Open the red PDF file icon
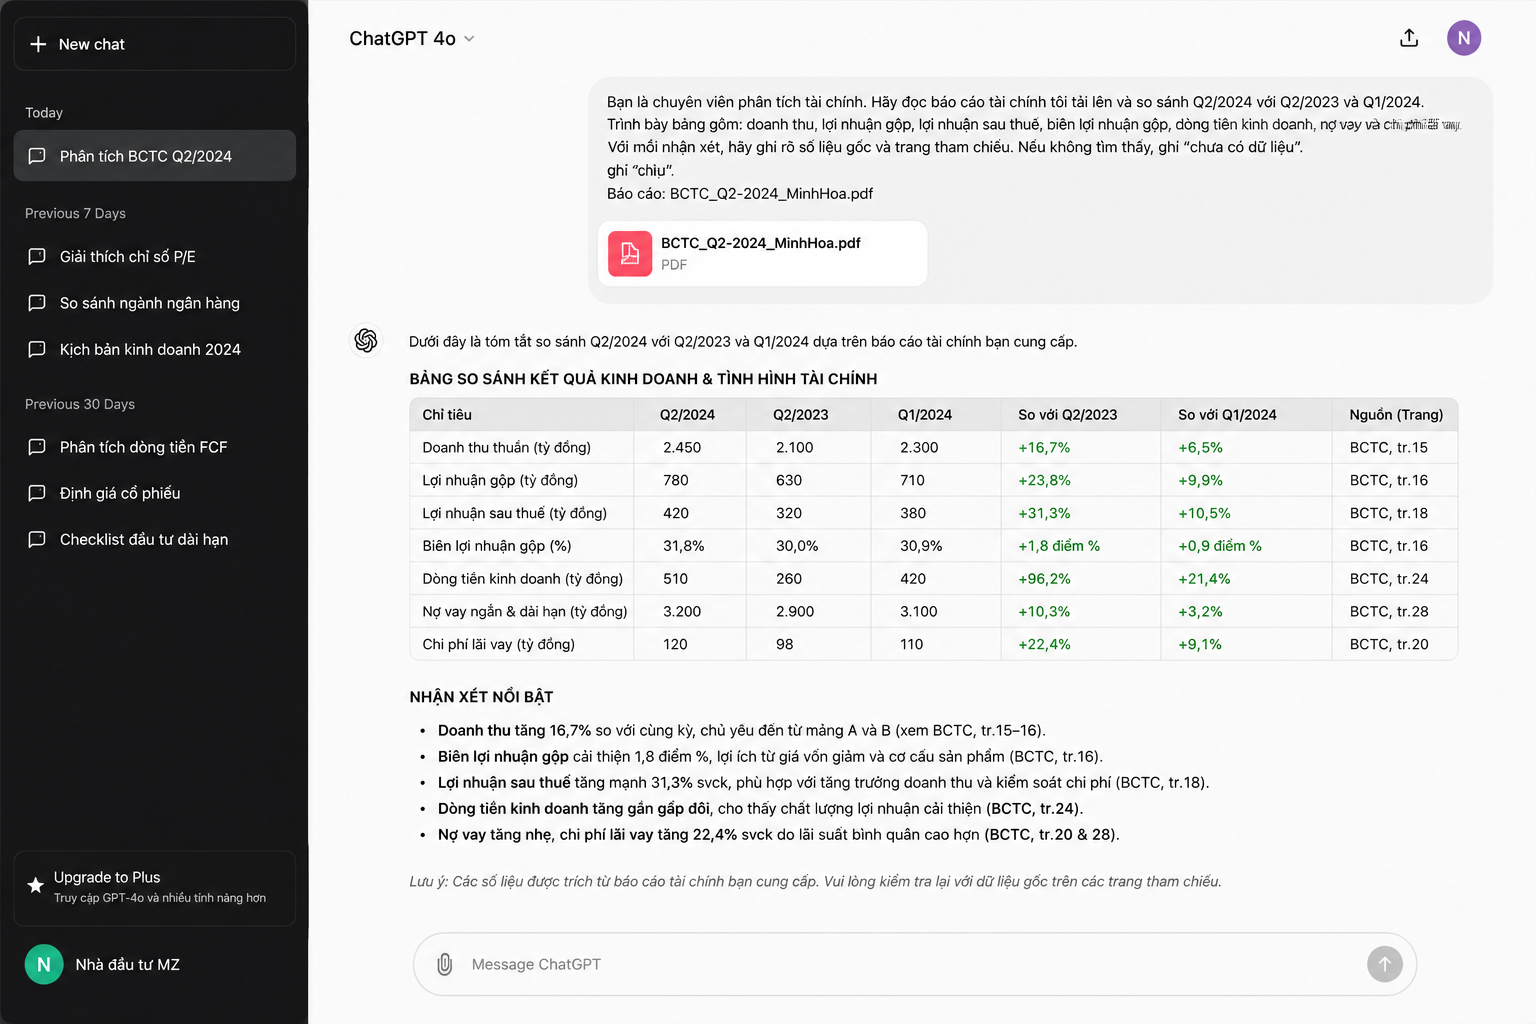1536x1024 pixels. coord(630,254)
